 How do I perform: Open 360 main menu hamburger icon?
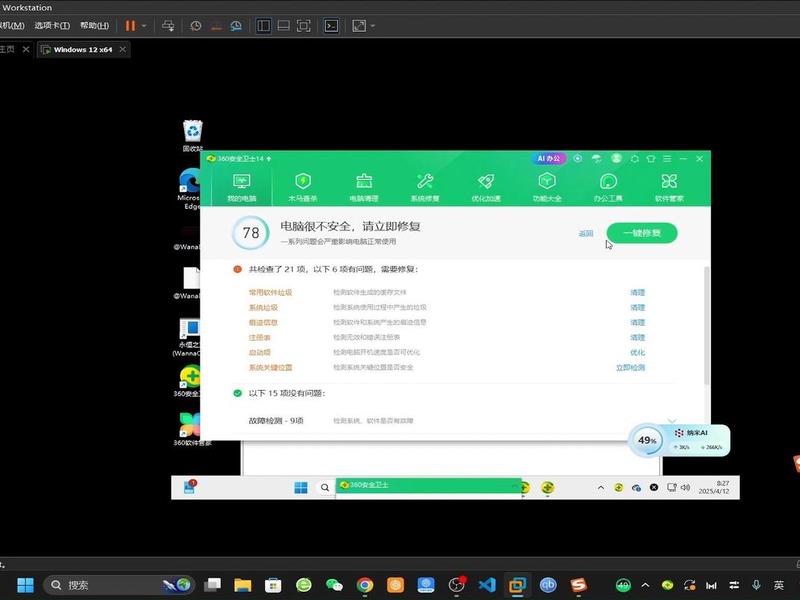[667, 159]
